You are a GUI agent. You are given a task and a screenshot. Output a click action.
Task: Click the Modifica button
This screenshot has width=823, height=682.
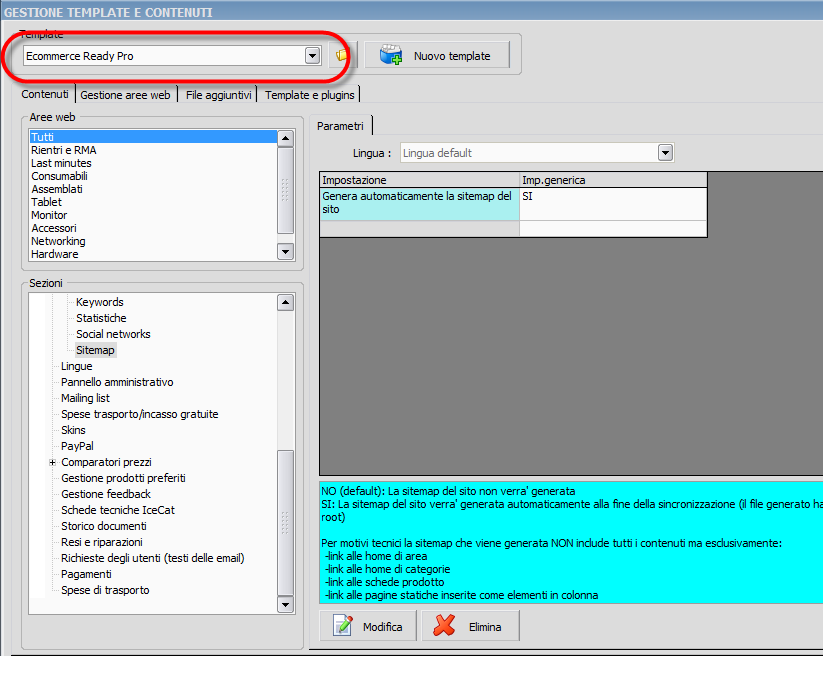368,626
